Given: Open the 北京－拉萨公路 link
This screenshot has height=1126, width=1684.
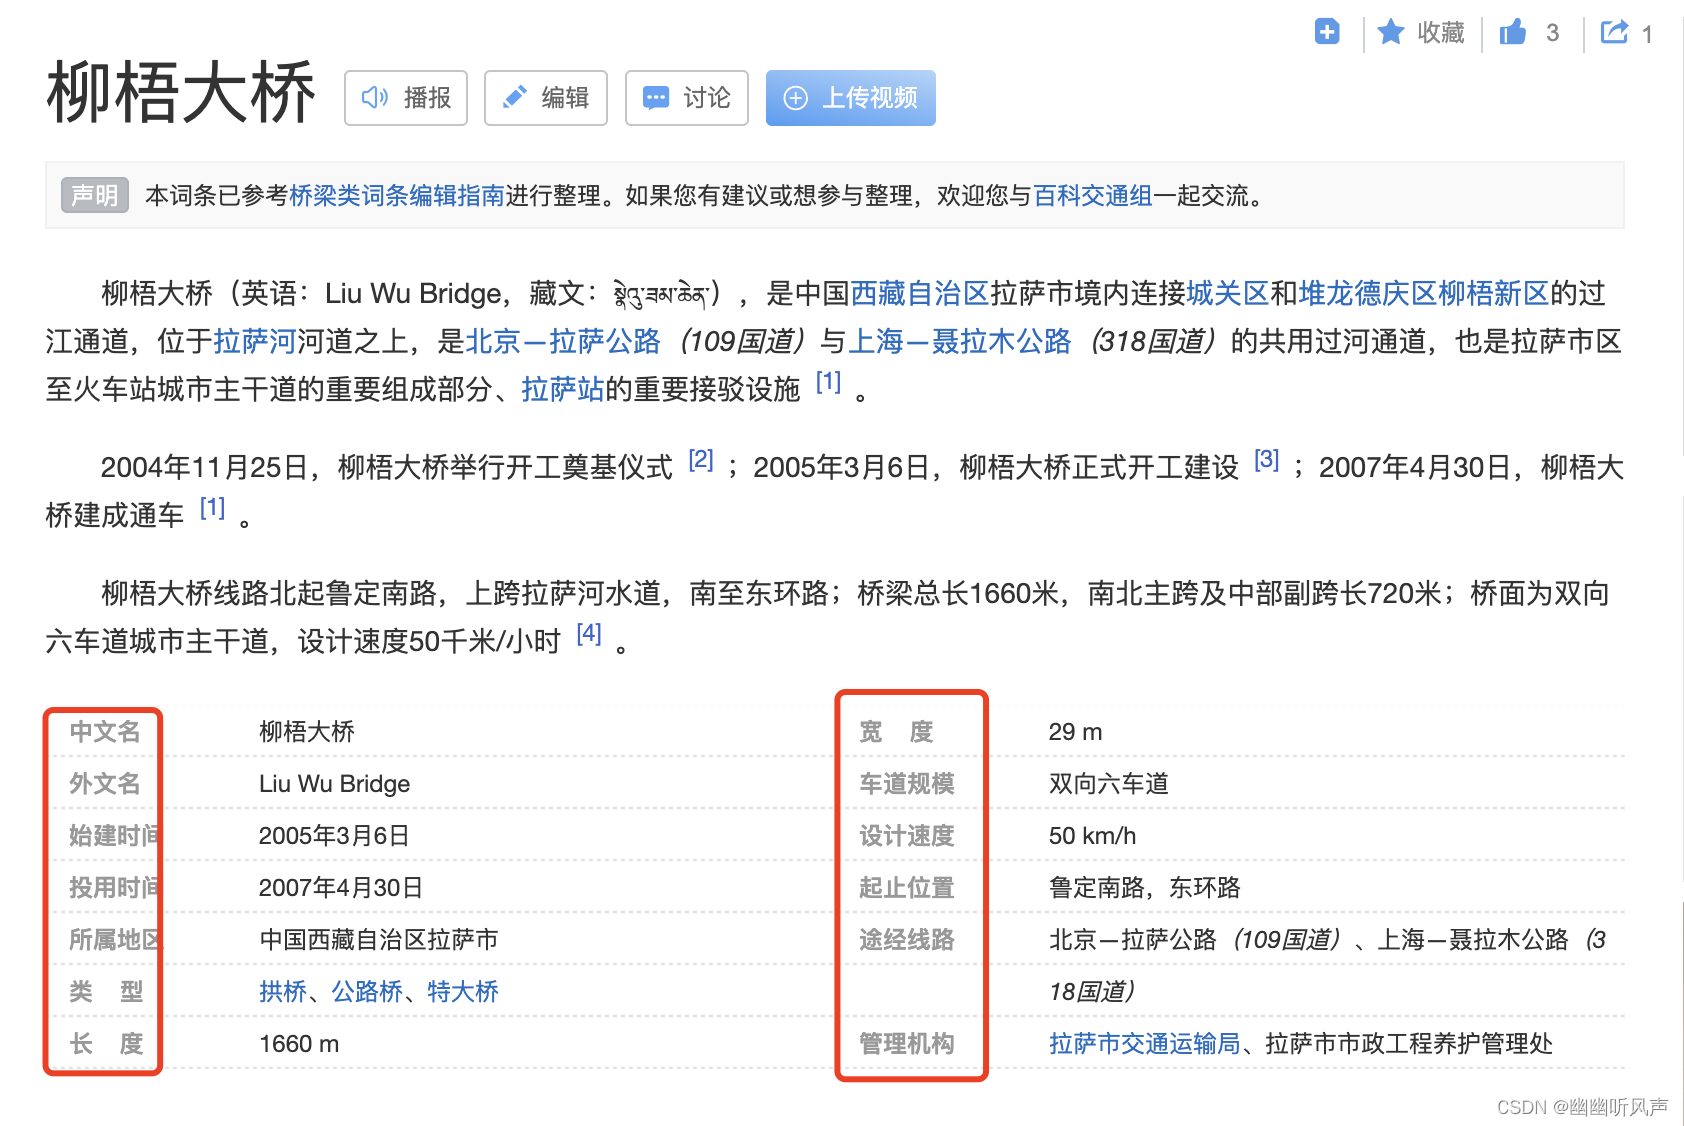Looking at the screenshot, I should coord(564,342).
